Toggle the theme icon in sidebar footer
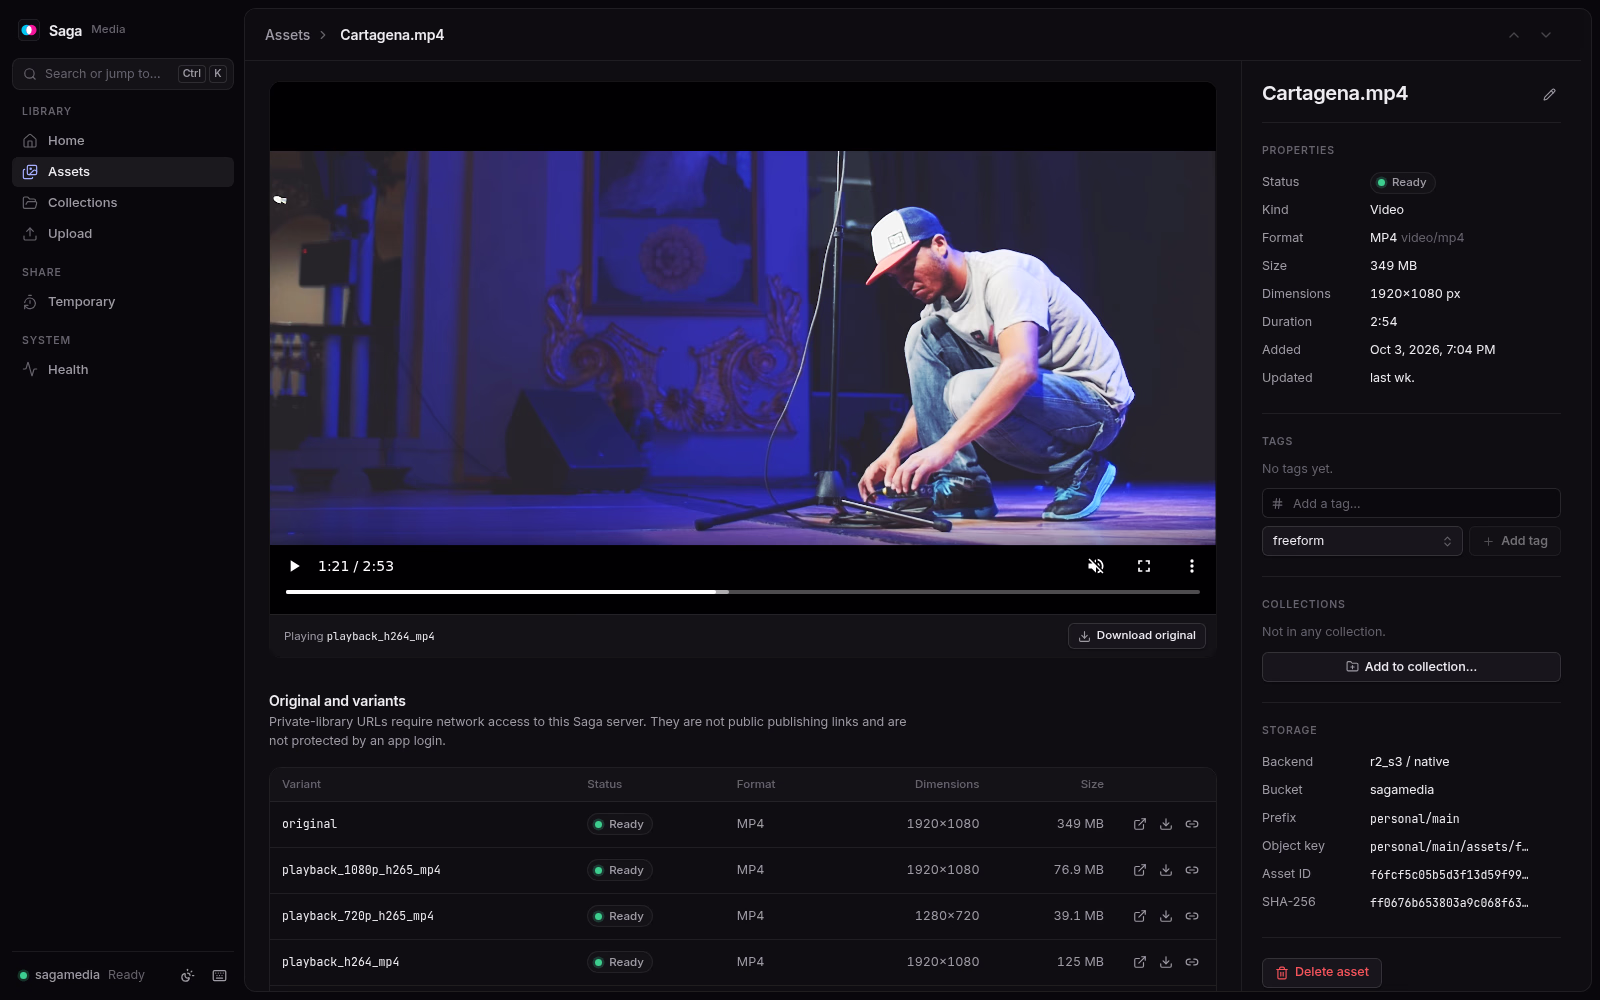This screenshot has height=1000, width=1600. (187, 976)
